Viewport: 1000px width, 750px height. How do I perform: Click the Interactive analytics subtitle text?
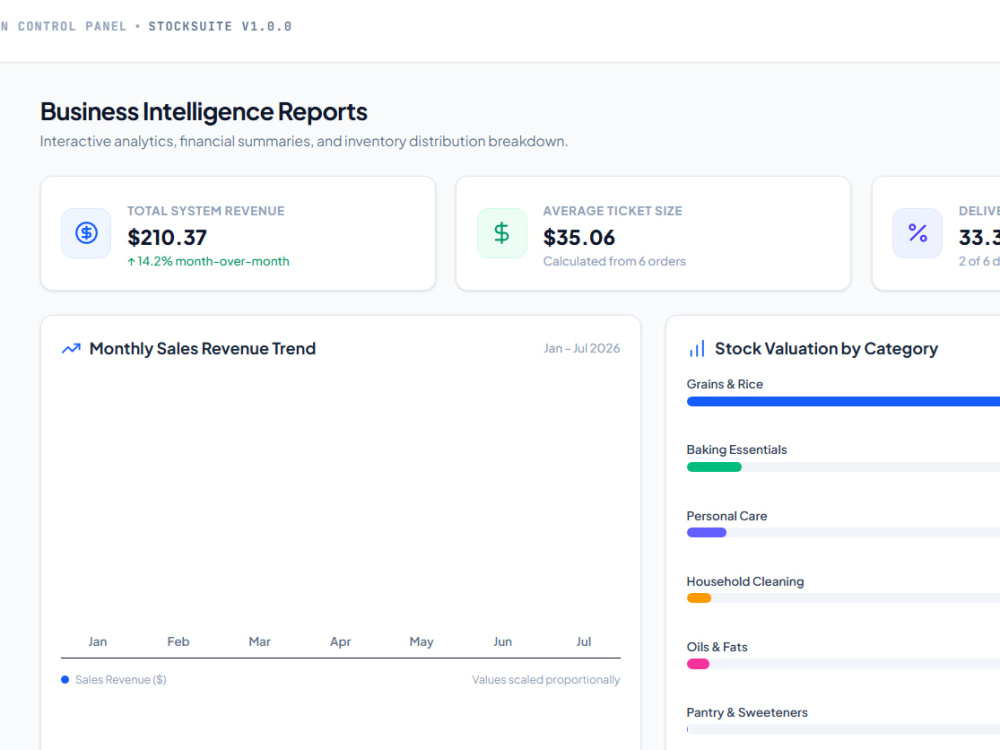click(304, 141)
